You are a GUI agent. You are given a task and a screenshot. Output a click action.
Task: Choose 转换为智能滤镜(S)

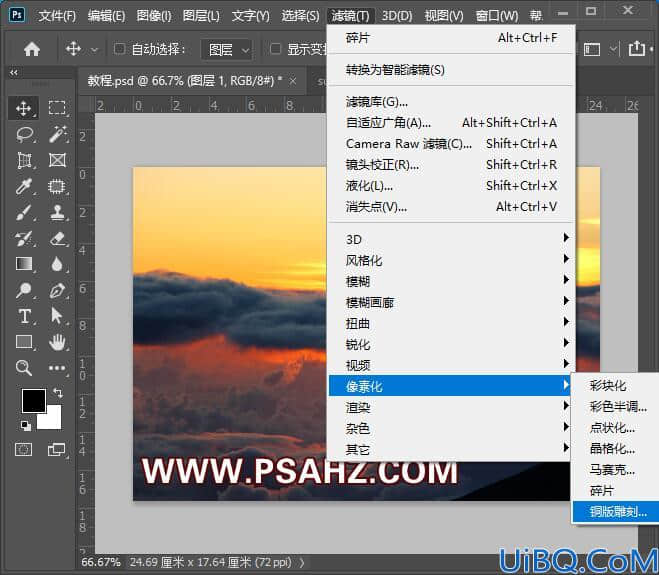[x=451, y=70]
